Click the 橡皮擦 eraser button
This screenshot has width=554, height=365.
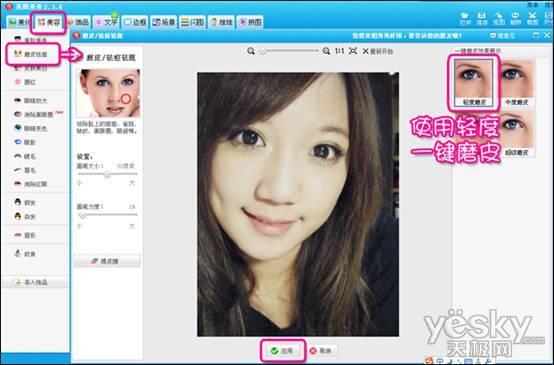tap(107, 261)
